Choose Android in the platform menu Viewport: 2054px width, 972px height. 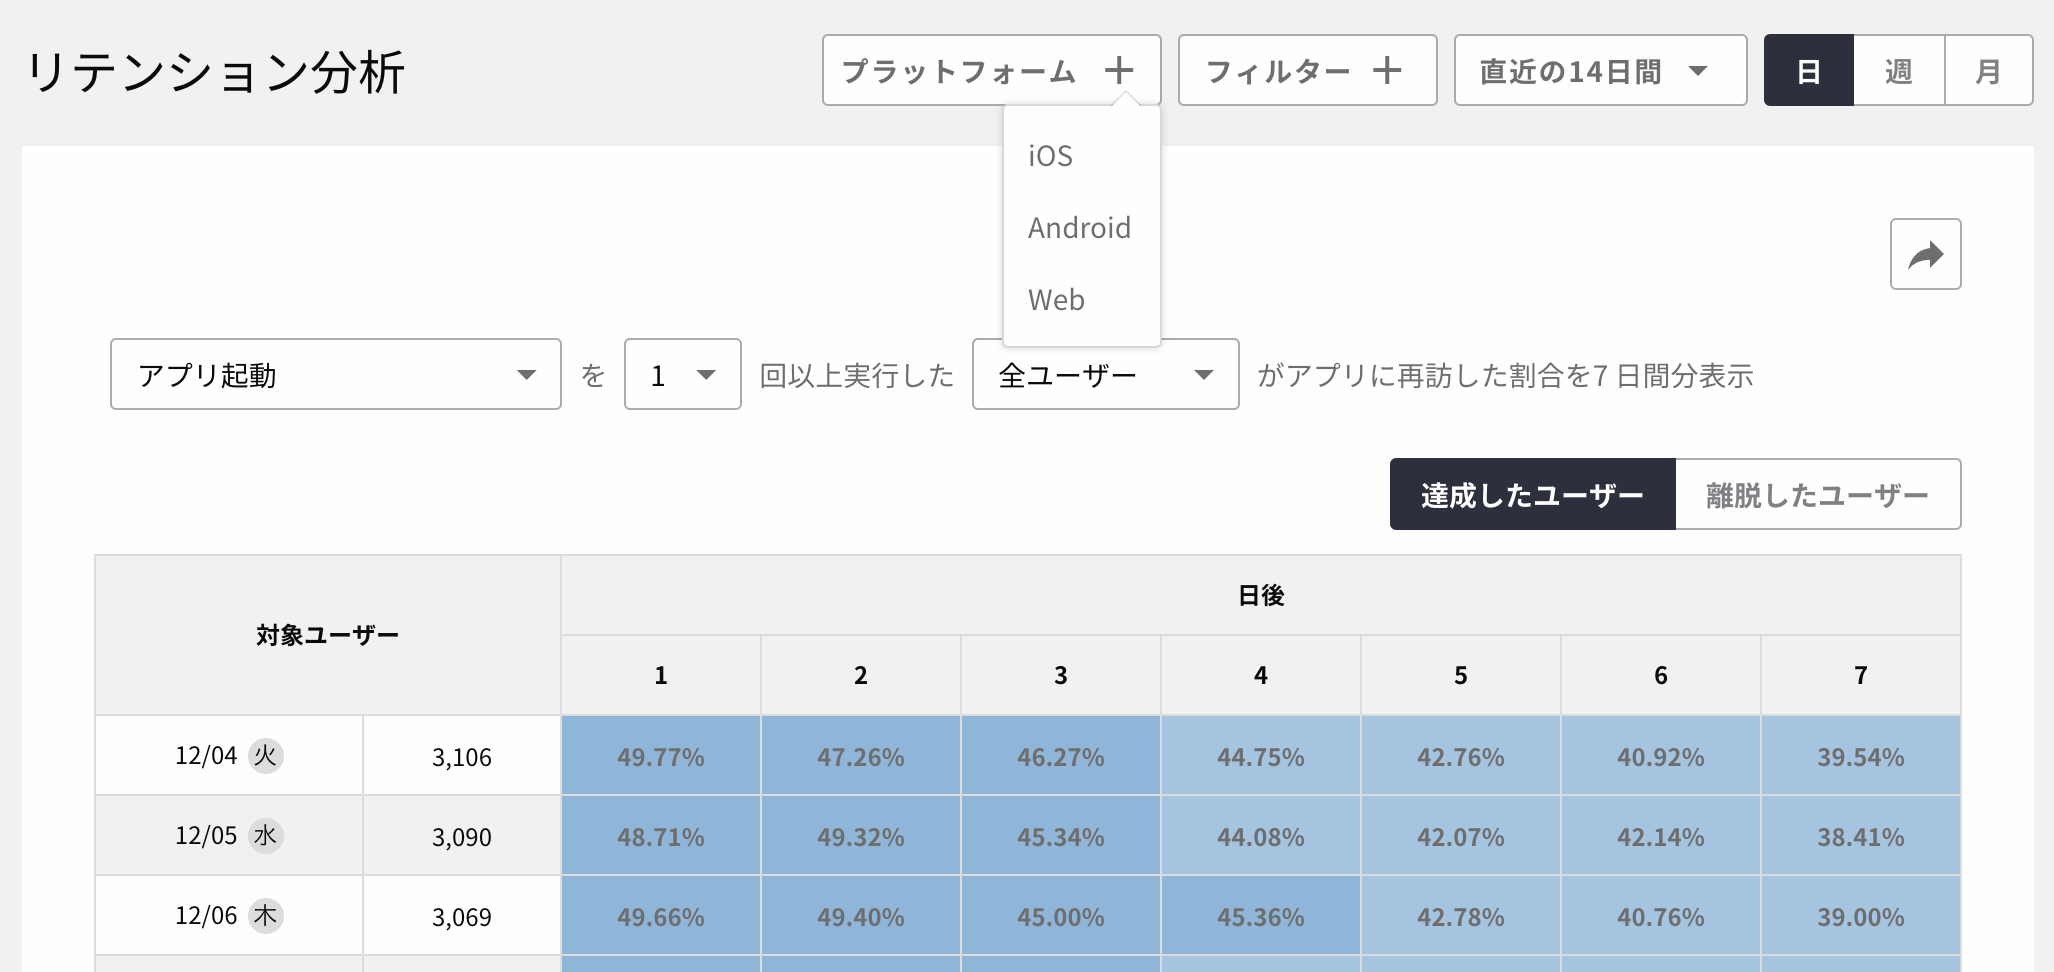click(1079, 228)
